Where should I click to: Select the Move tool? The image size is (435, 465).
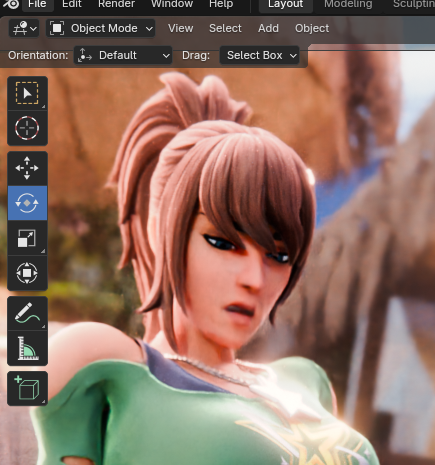[x=27, y=168]
